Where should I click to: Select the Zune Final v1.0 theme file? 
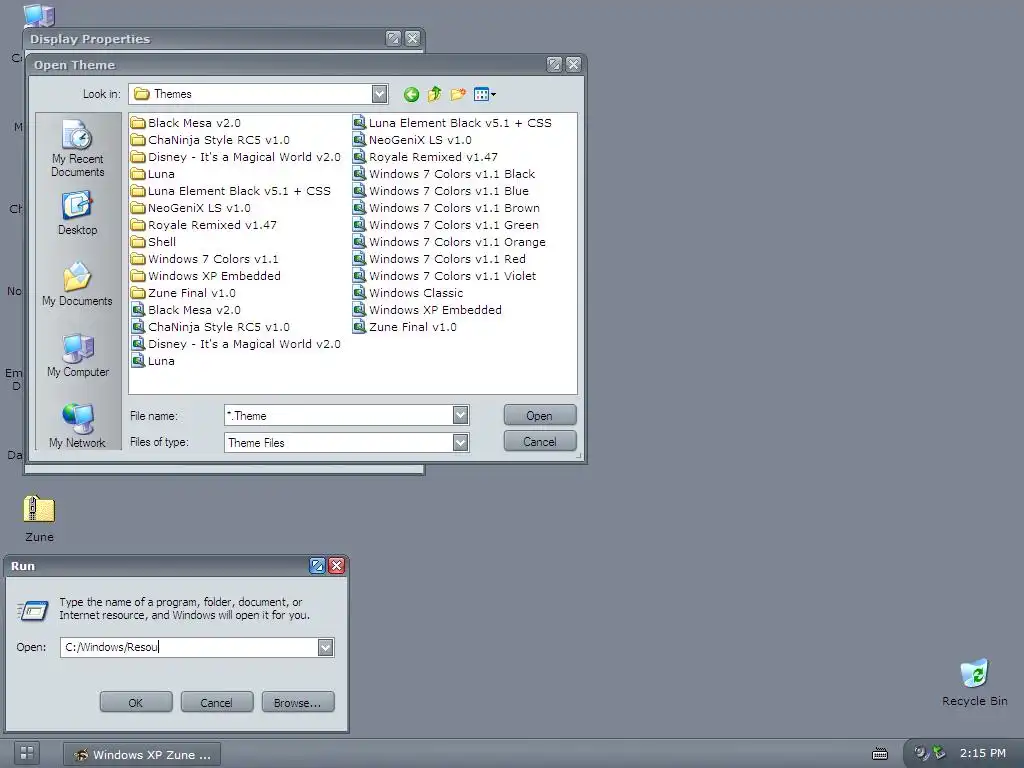[405, 327]
